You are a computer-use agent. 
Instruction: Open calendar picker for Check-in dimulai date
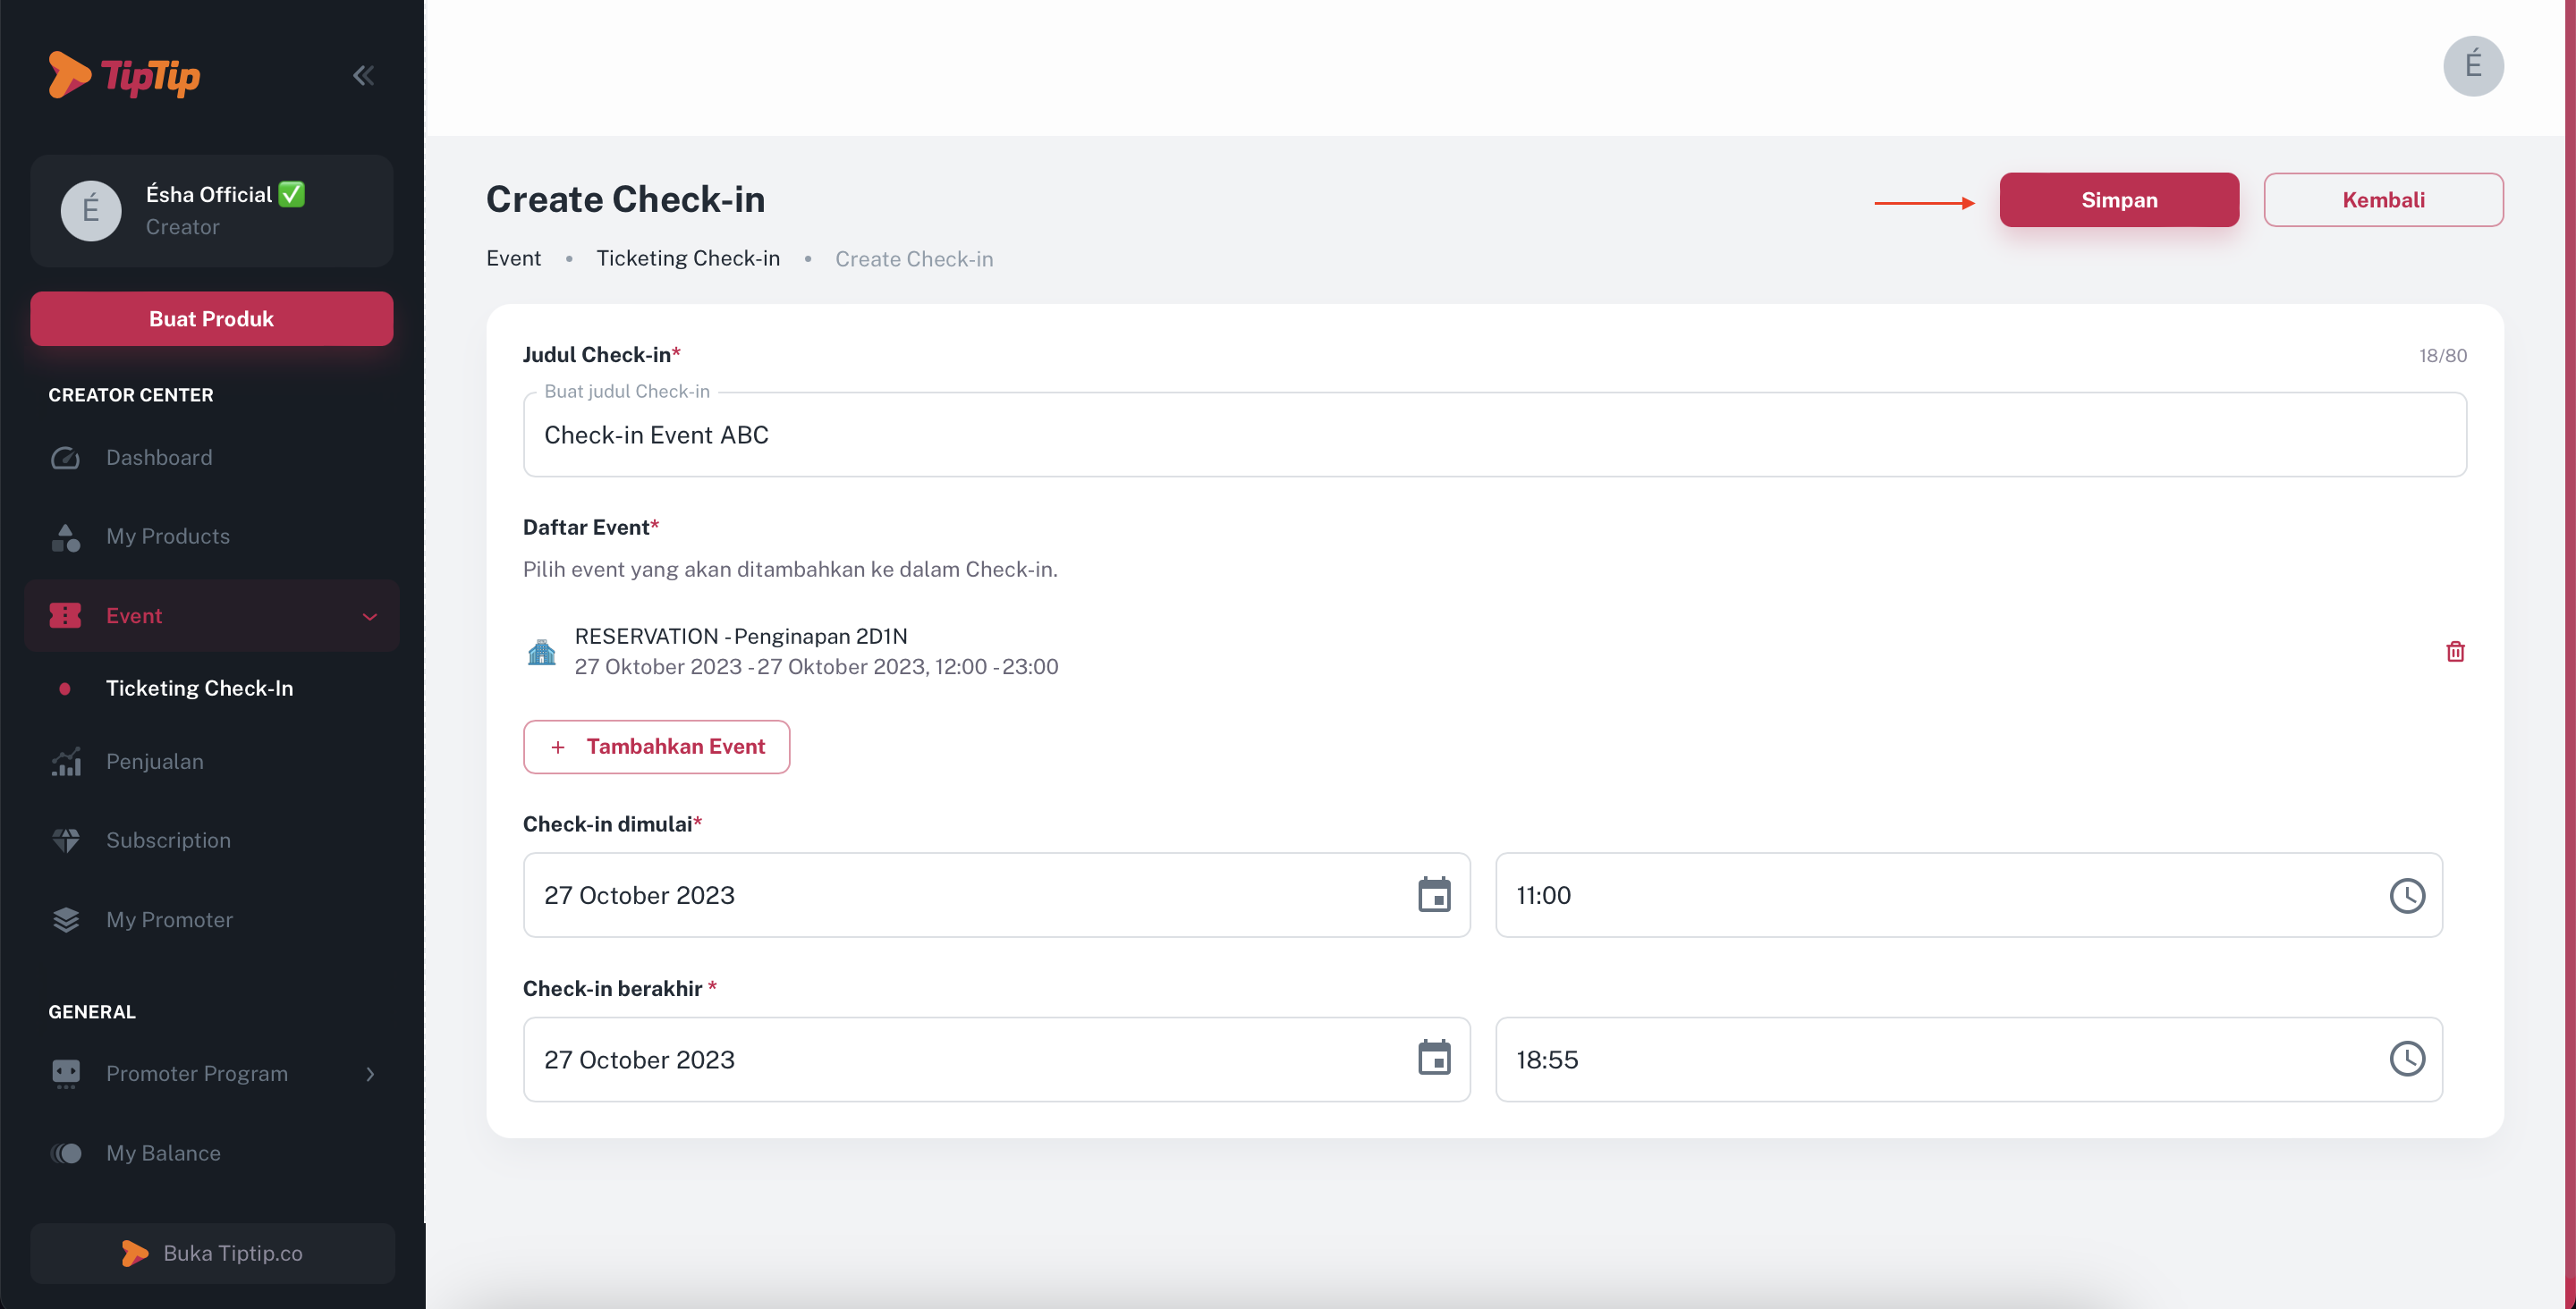[1434, 895]
